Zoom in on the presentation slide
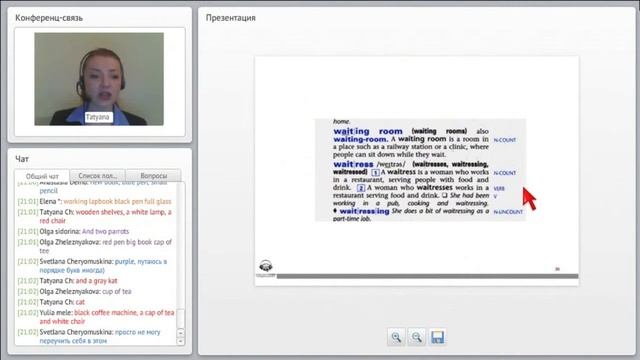640x360 pixels. point(396,337)
